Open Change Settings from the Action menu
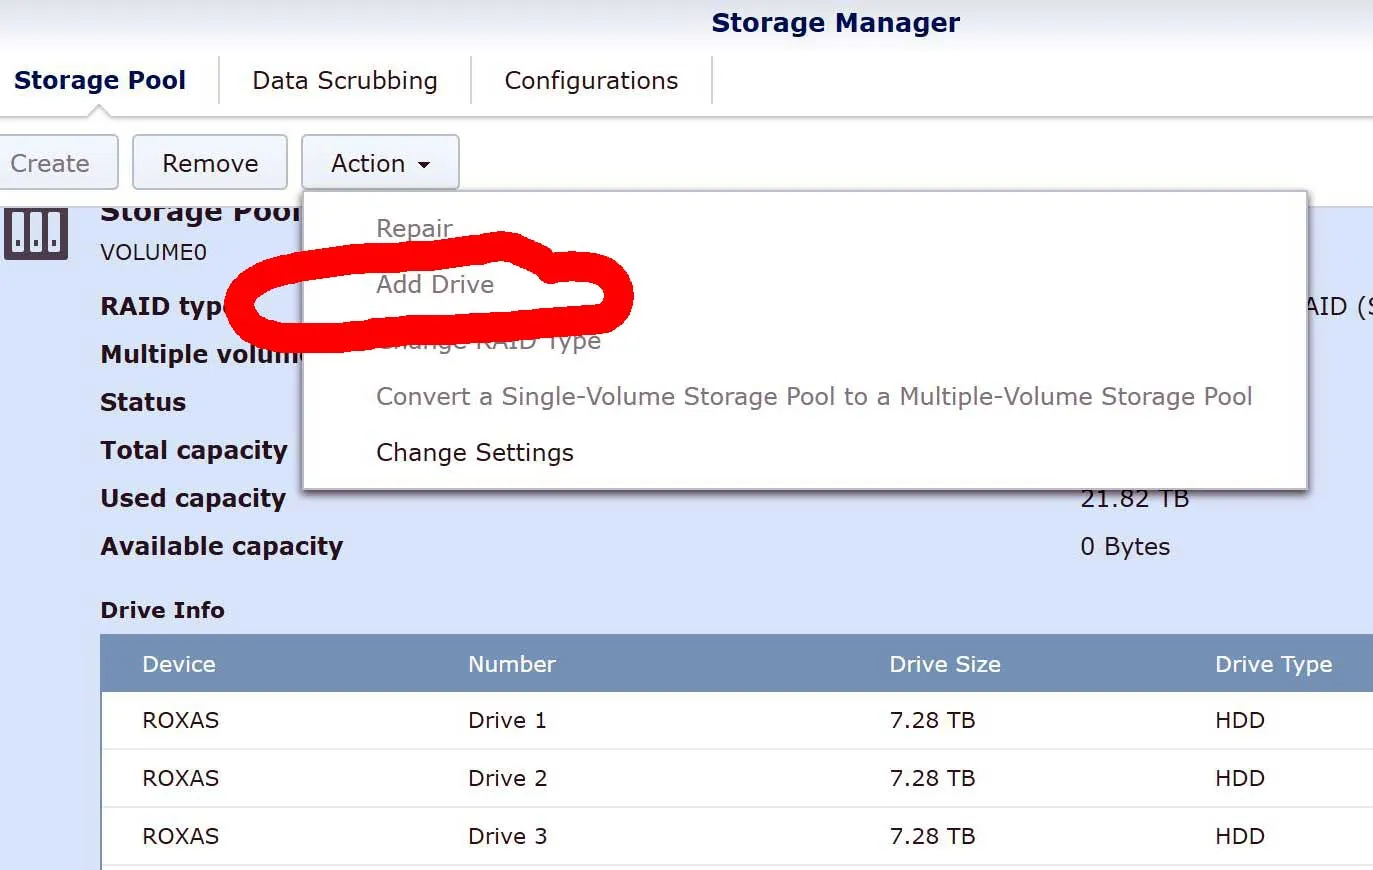 [474, 452]
